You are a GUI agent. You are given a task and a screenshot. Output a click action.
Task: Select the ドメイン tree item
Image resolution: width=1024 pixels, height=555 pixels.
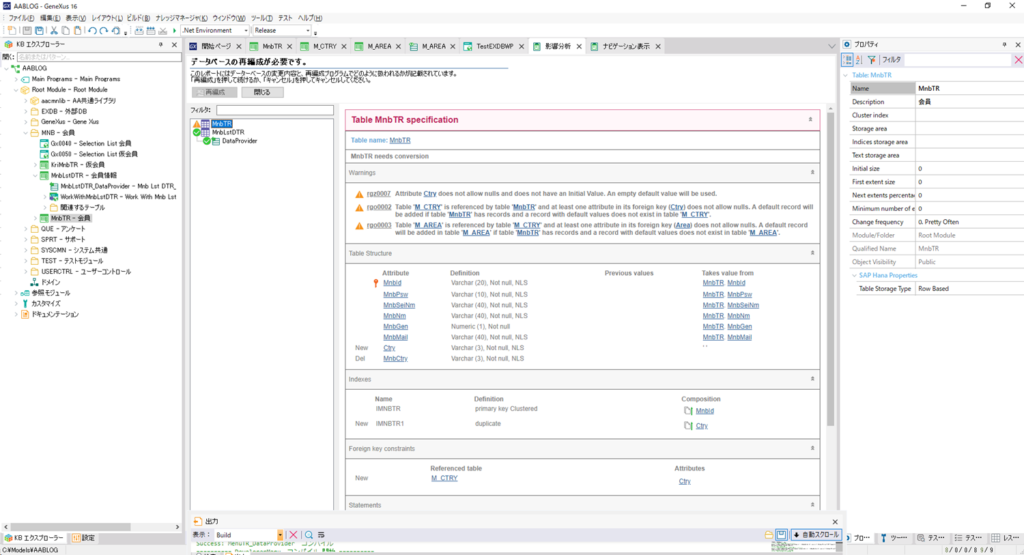tap(50, 283)
